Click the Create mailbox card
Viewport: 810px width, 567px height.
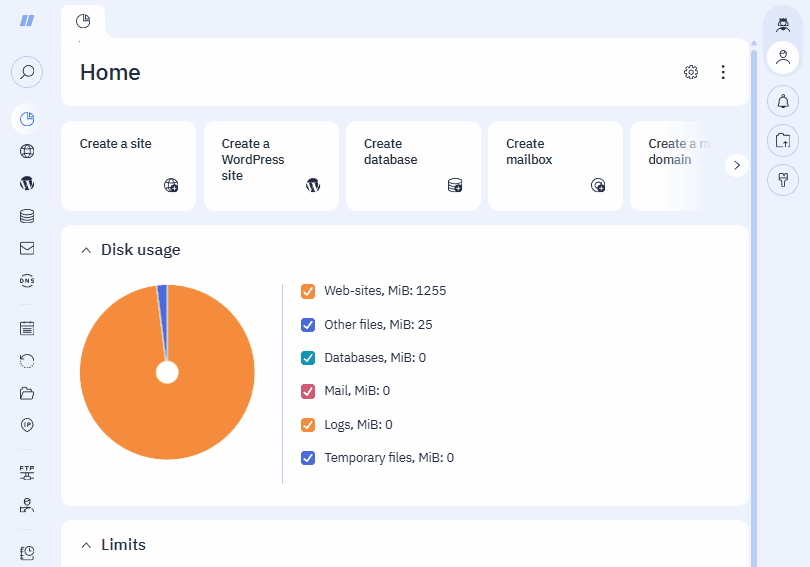click(555, 166)
